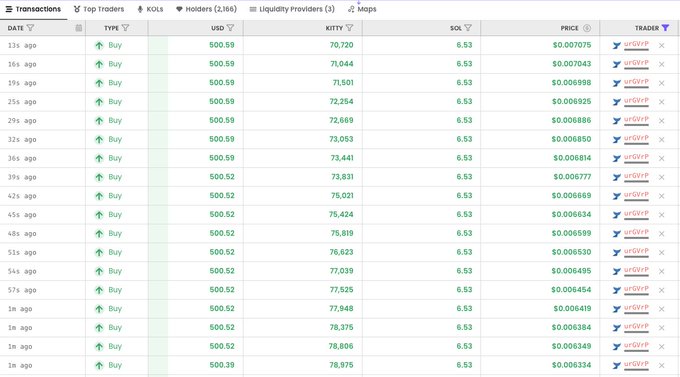
Task: Remove trader filter on 42s ago row
Action: (x=661, y=196)
